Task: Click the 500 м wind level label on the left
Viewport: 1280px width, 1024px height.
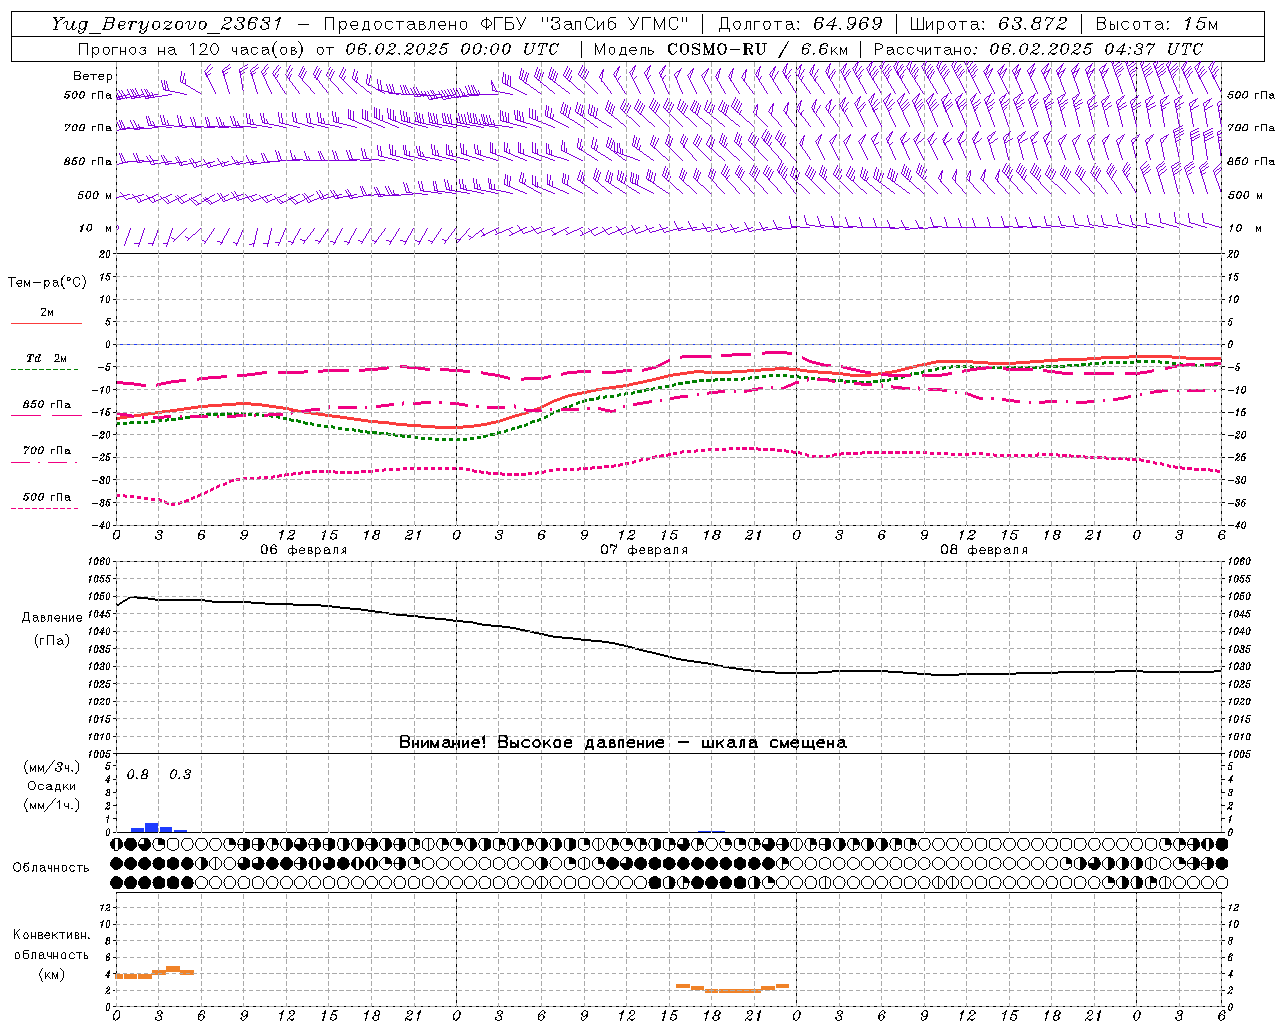Action: pos(95,195)
